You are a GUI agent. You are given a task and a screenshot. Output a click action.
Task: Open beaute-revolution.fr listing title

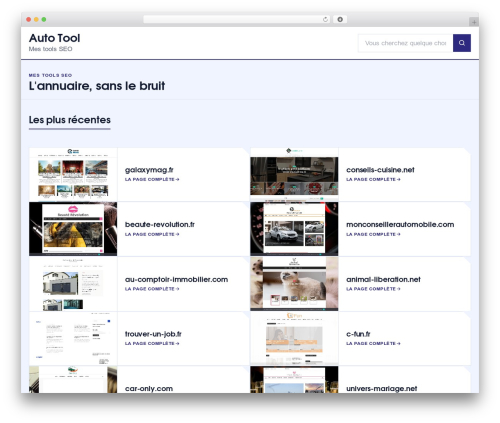(160, 224)
